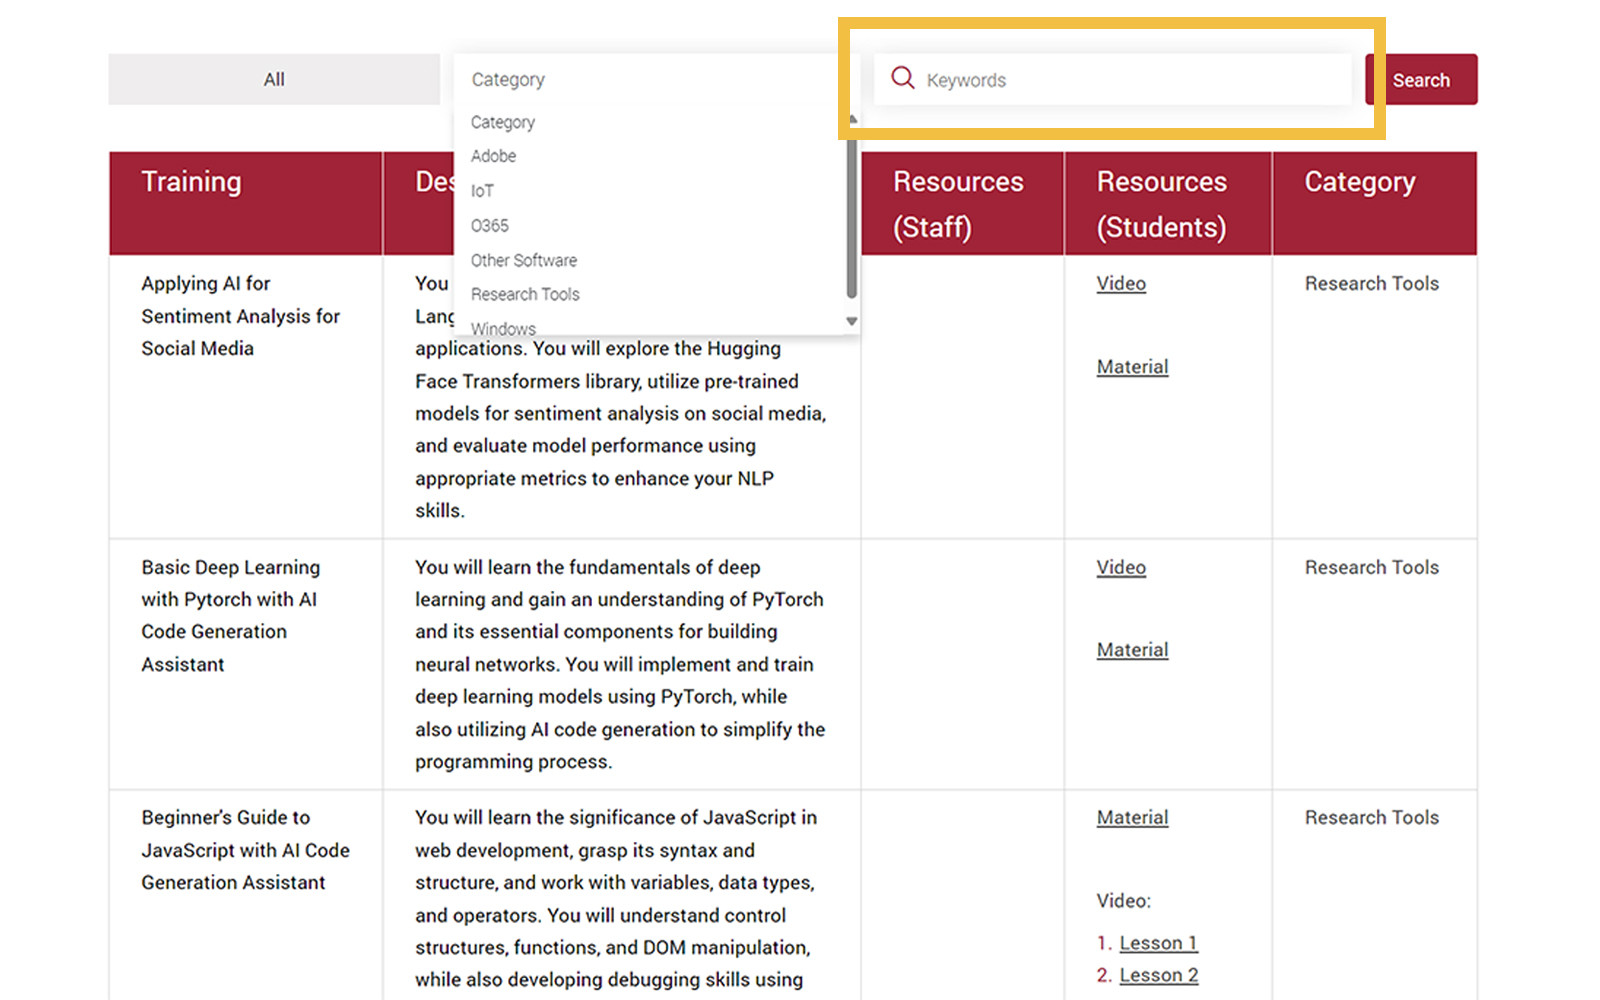This screenshot has width=1600, height=1000.
Task: Select O365 in the dropdown list
Action: tap(489, 226)
